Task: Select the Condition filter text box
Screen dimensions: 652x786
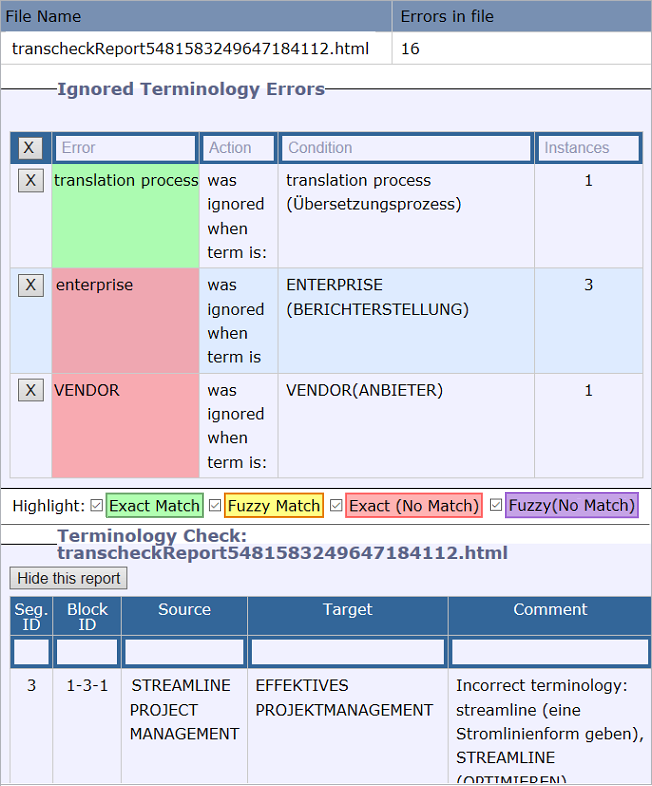Action: click(x=405, y=148)
